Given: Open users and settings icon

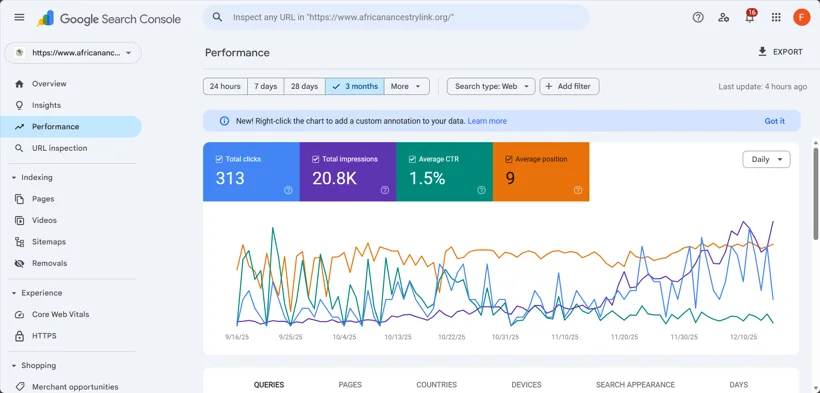Looking at the screenshot, I should [x=724, y=17].
